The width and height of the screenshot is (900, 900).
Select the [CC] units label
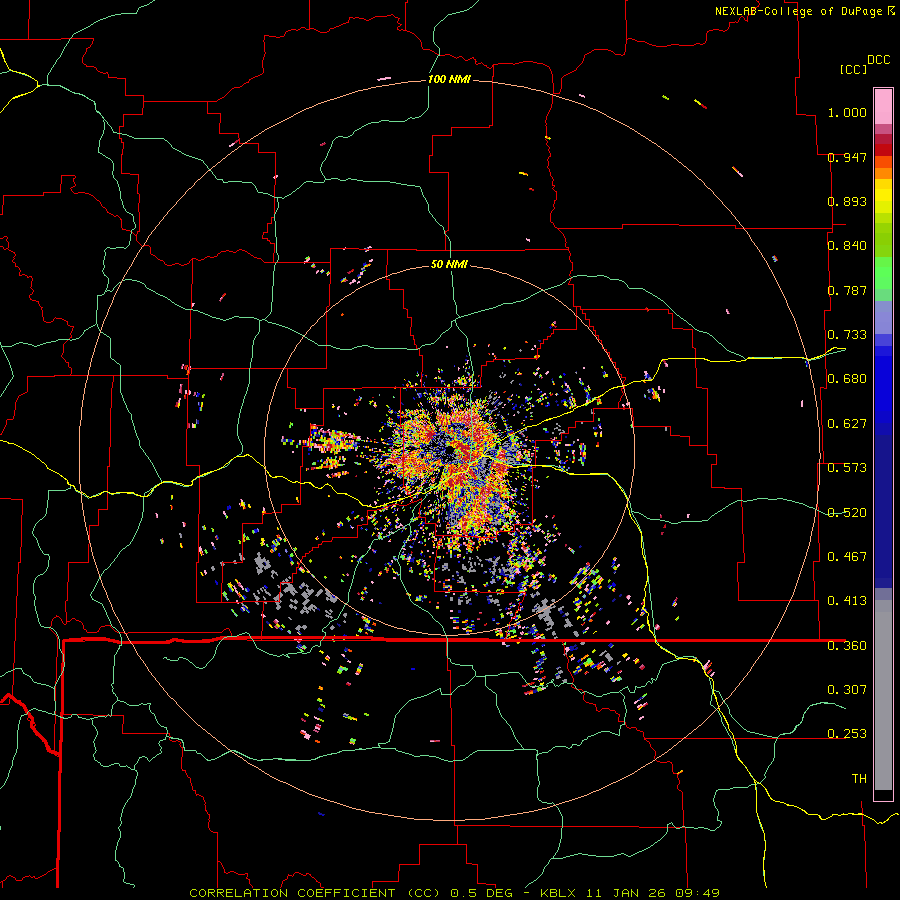pyautogui.click(x=853, y=69)
